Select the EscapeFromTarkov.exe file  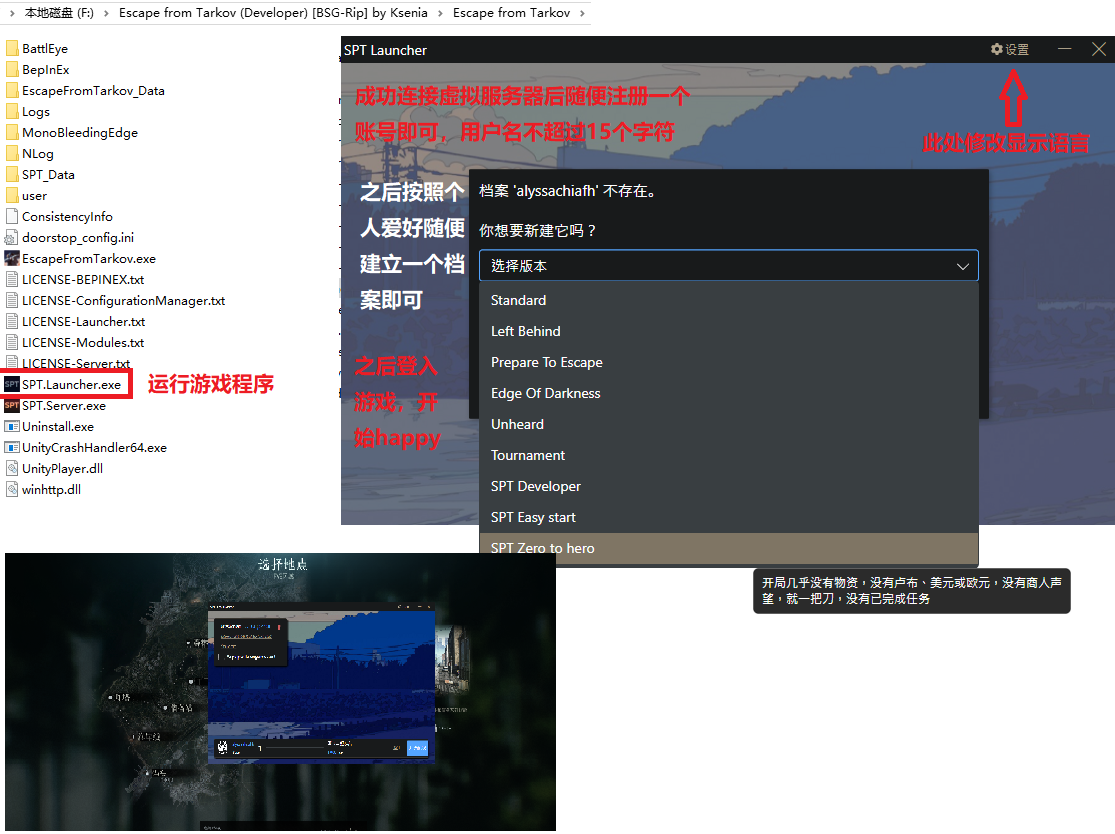pyautogui.click(x=80, y=258)
